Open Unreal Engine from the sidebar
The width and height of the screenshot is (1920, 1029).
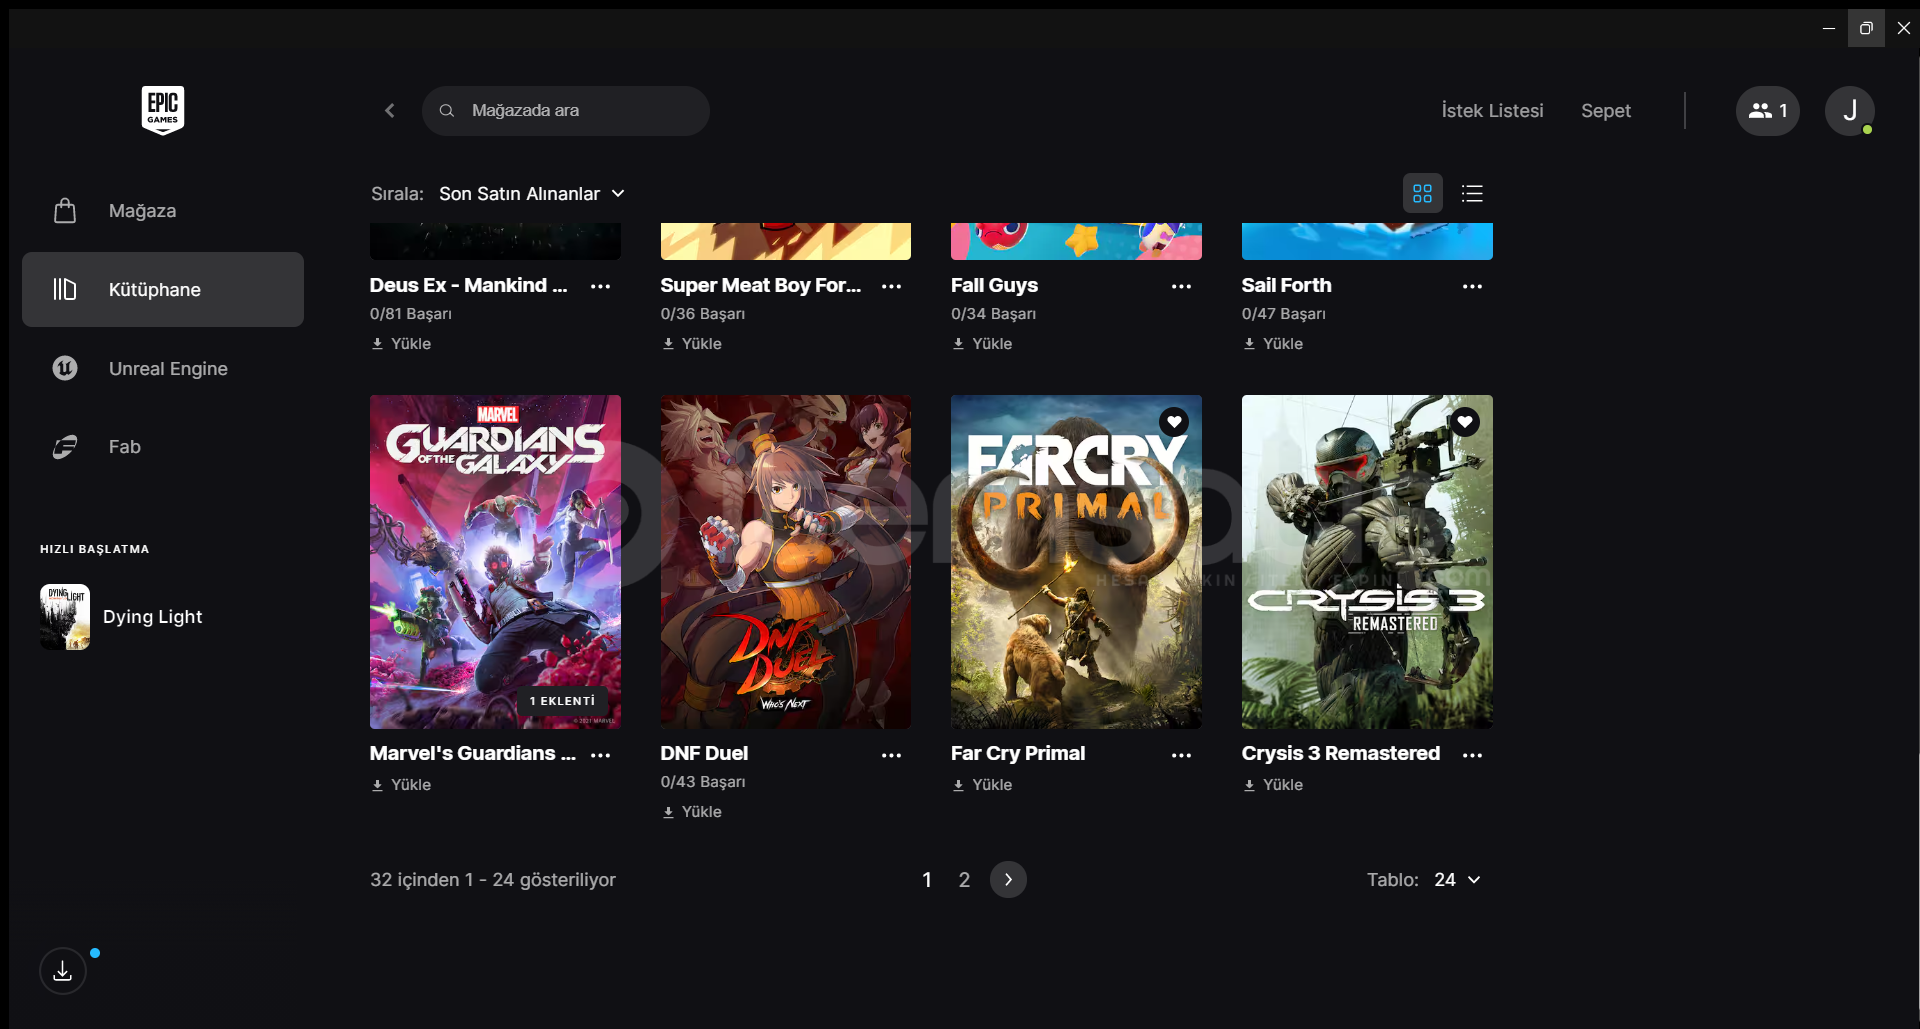coord(163,368)
